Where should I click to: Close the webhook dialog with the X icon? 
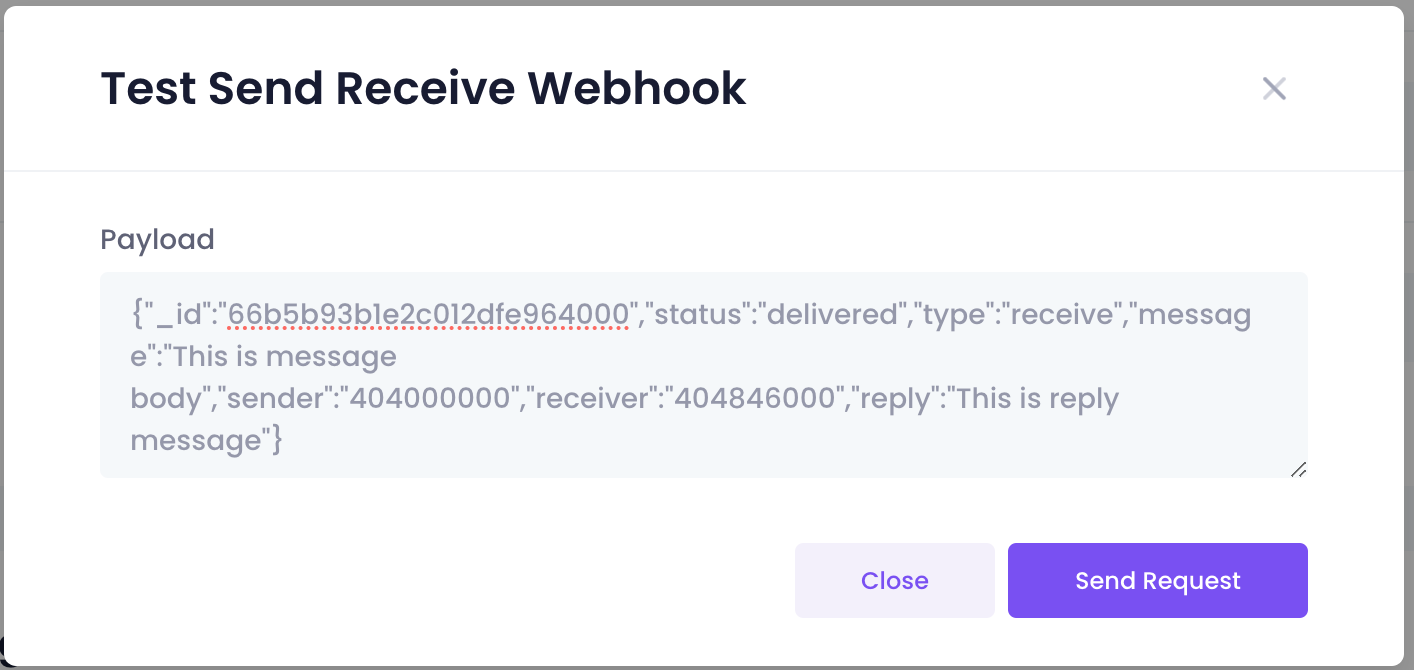[x=1273, y=89]
